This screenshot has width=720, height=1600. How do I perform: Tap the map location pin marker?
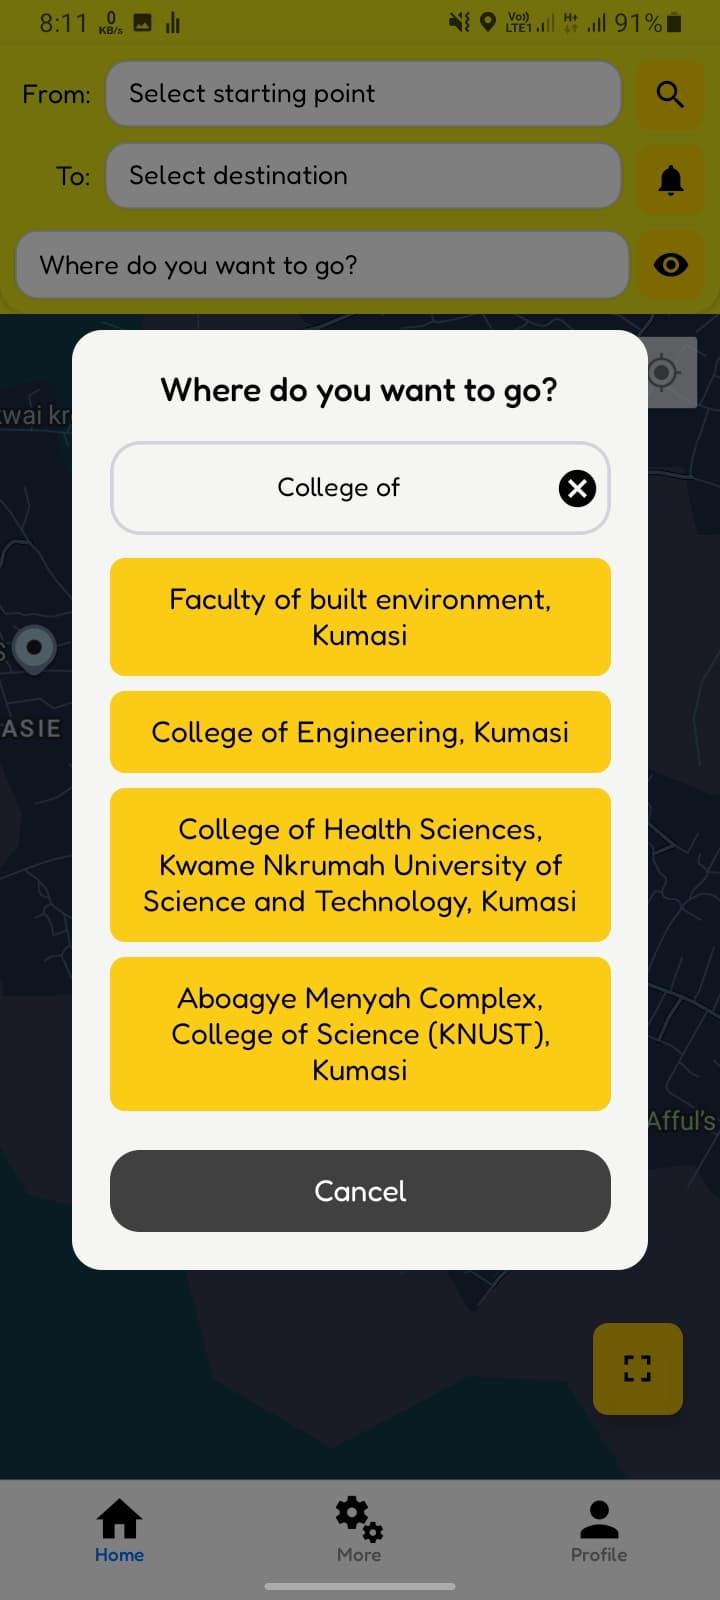(x=34, y=650)
